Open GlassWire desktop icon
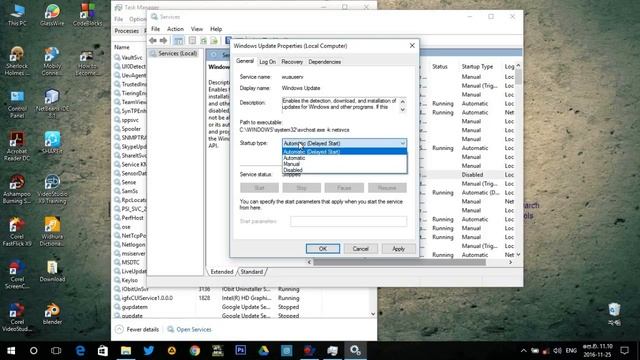 point(52,15)
